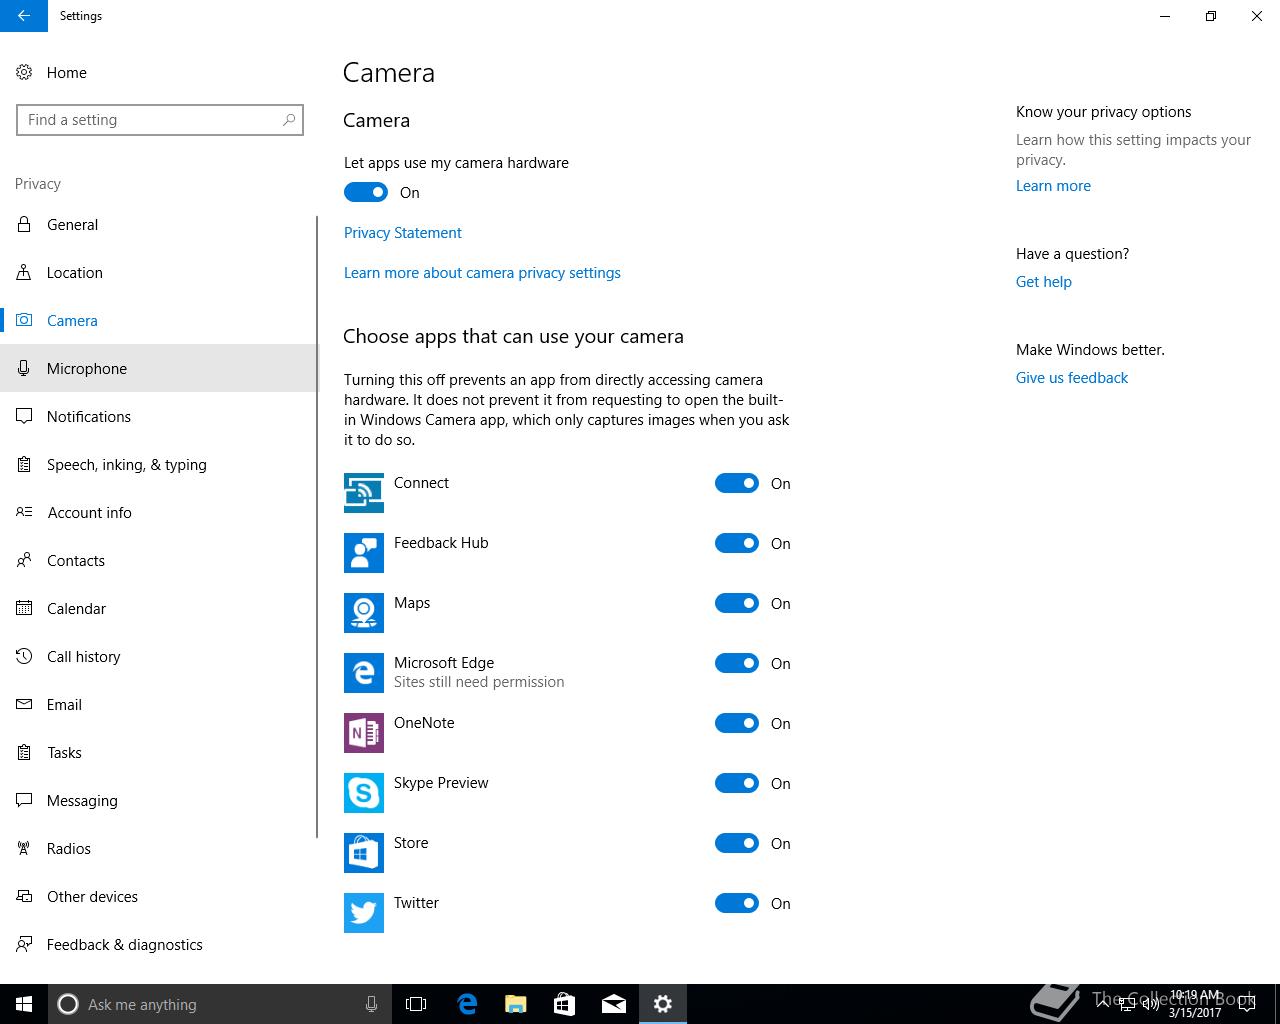Open Learn more about camera privacy settings
Image resolution: width=1280 pixels, height=1024 pixels.
point(482,272)
